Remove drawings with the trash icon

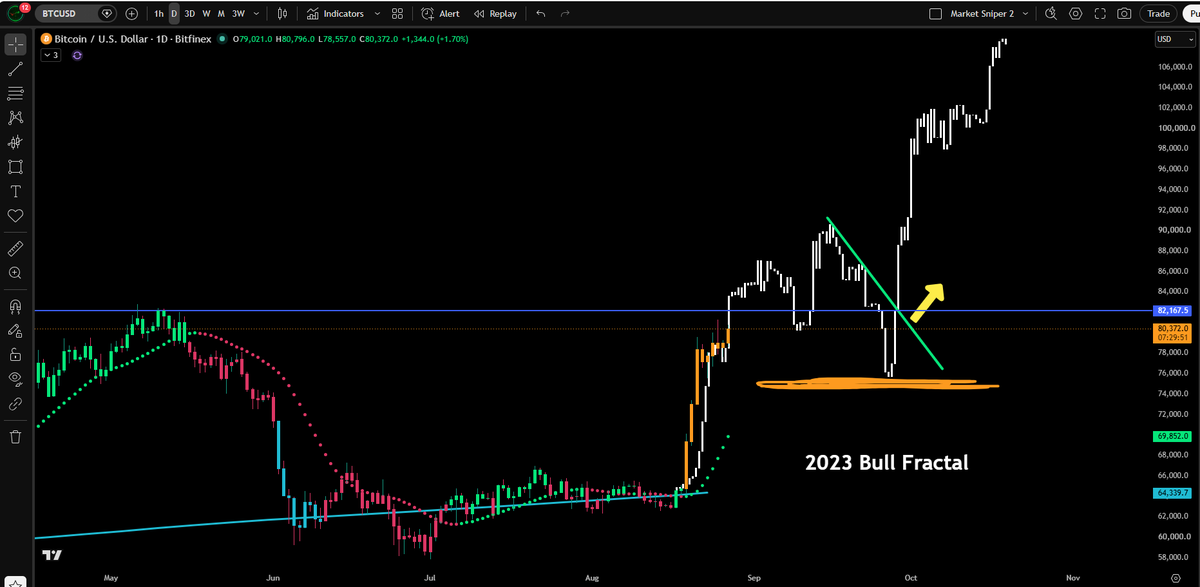(x=16, y=437)
